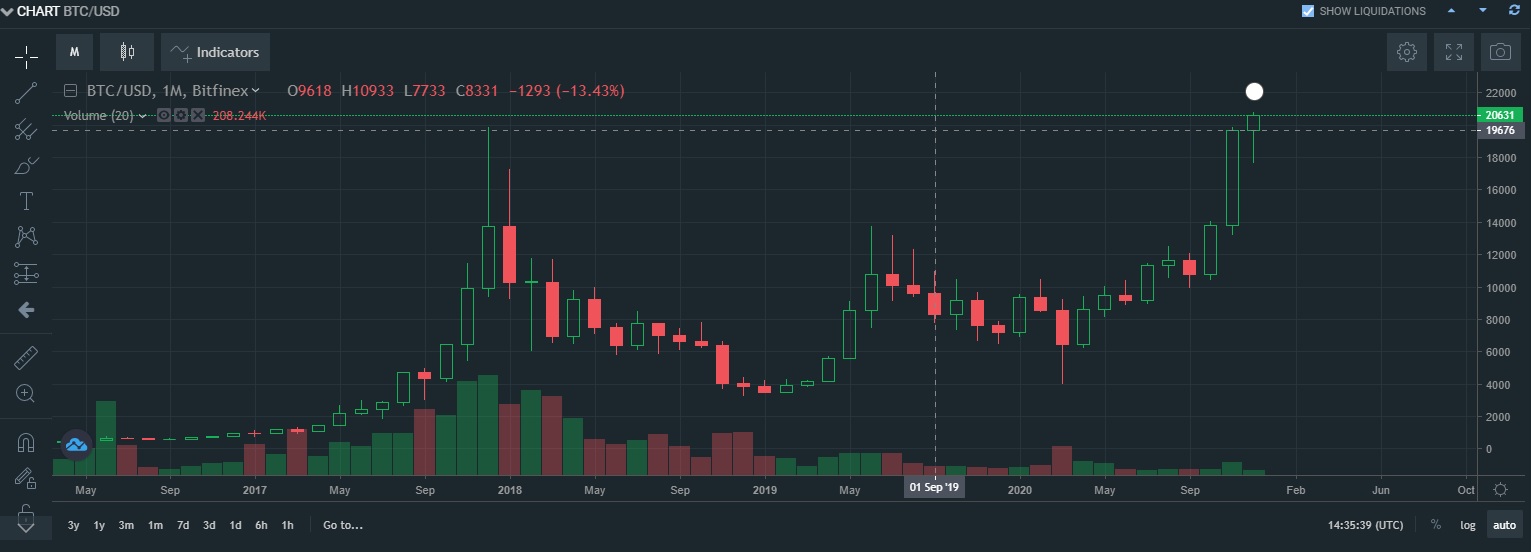
Task: Set range to 1h
Action: [x=288, y=525]
